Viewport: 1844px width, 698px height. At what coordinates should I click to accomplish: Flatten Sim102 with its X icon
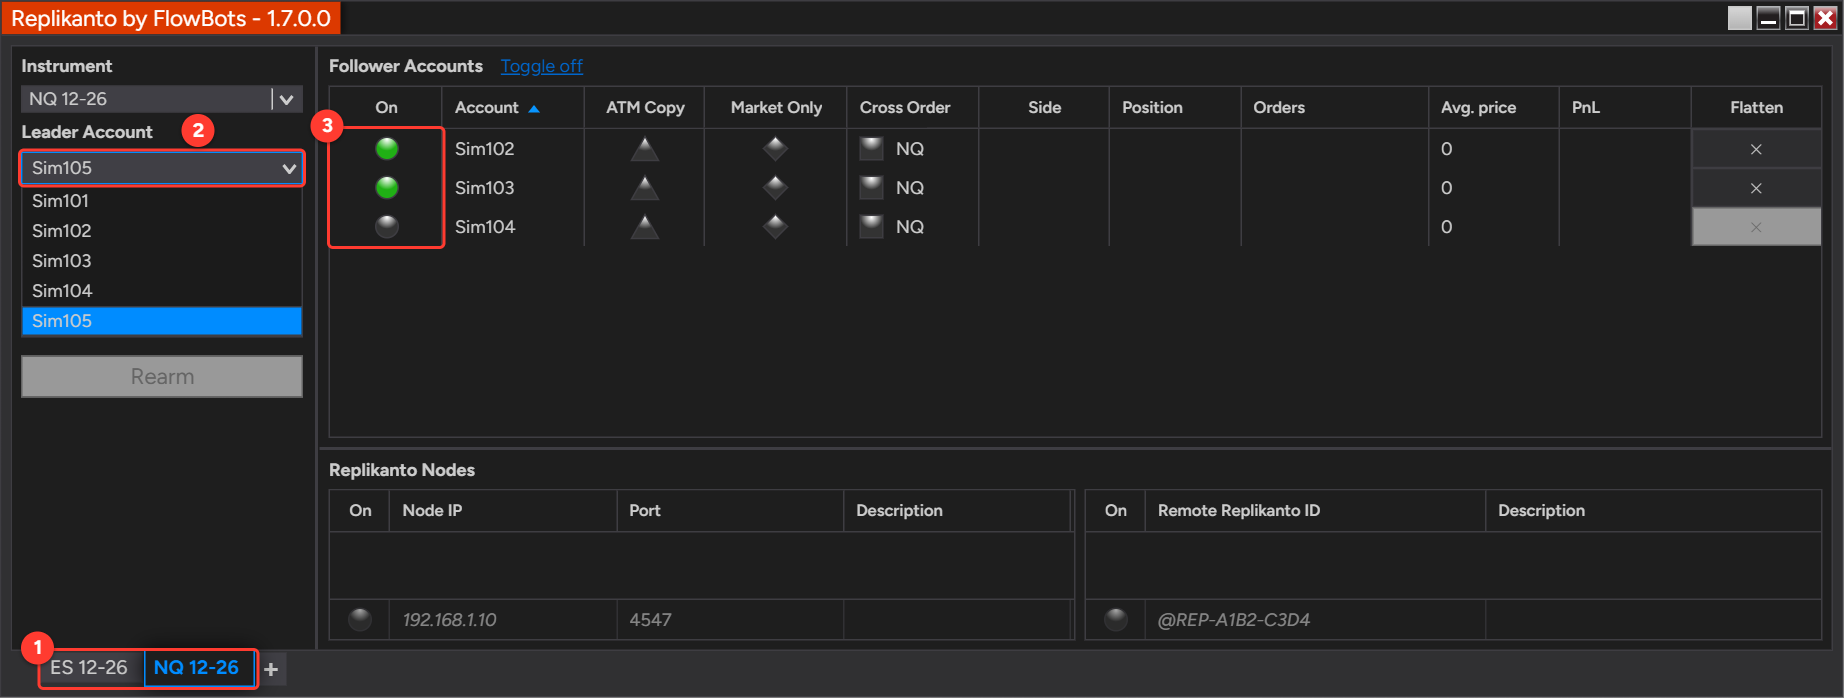(1756, 149)
